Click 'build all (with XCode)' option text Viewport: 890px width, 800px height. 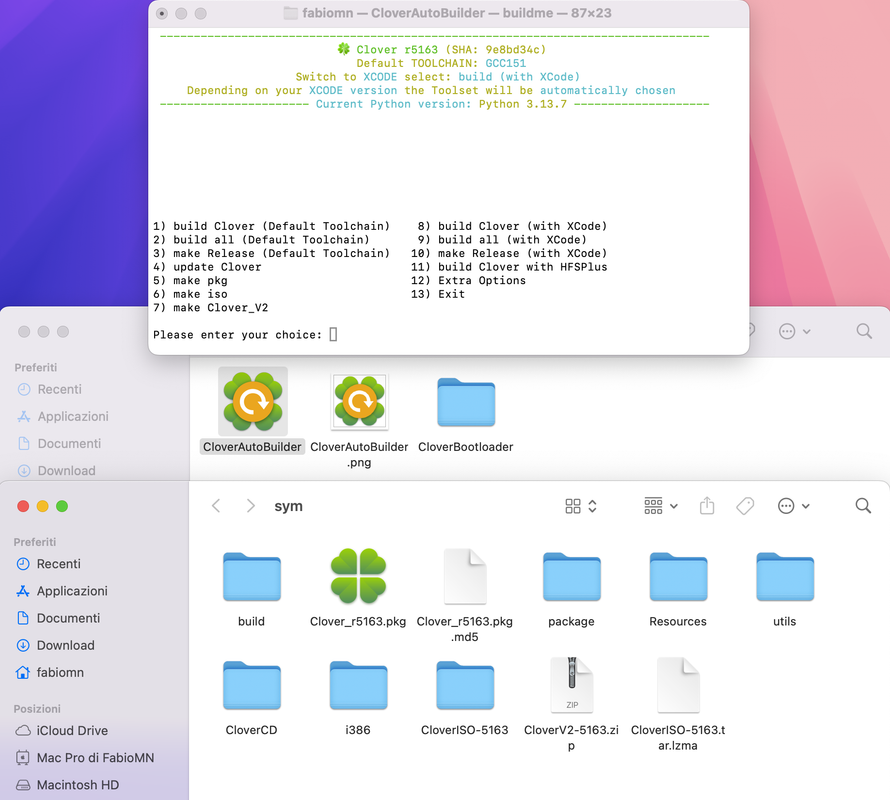click(x=512, y=240)
